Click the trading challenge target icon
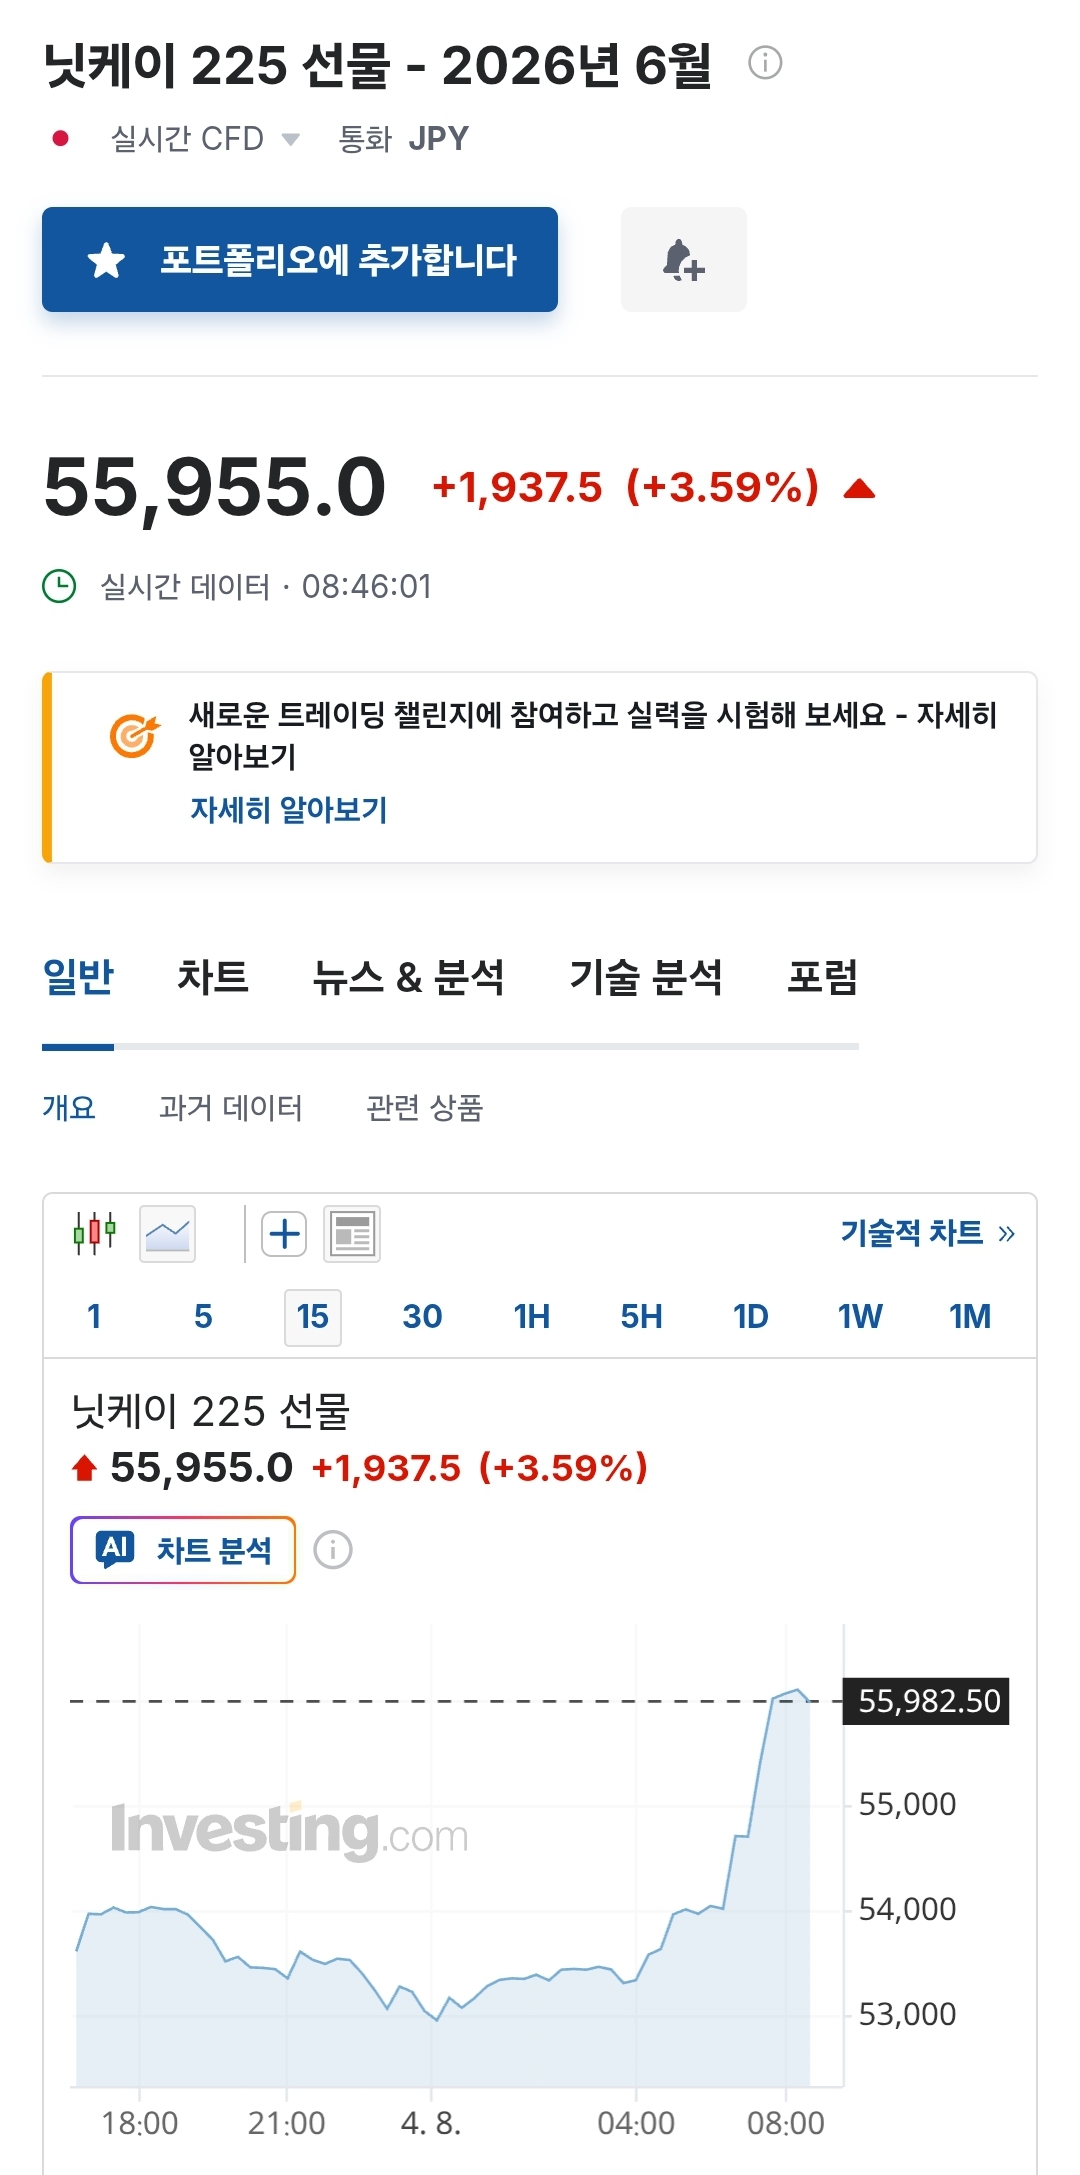The width and height of the screenshot is (1080, 2175). [134, 736]
